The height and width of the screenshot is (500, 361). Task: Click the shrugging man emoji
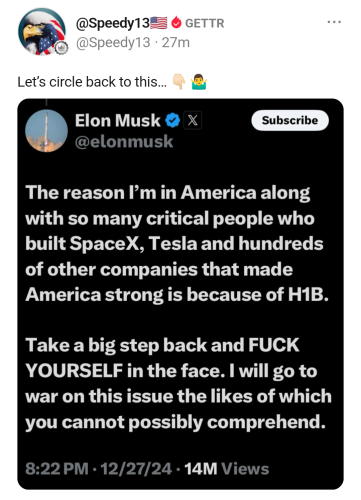click(199, 82)
